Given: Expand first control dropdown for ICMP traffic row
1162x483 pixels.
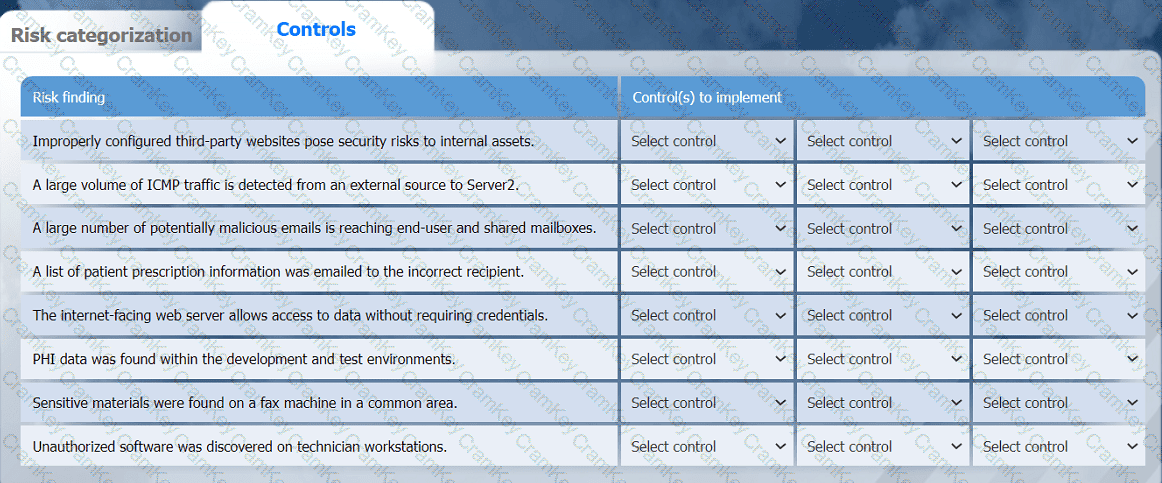Looking at the screenshot, I should tap(708, 185).
